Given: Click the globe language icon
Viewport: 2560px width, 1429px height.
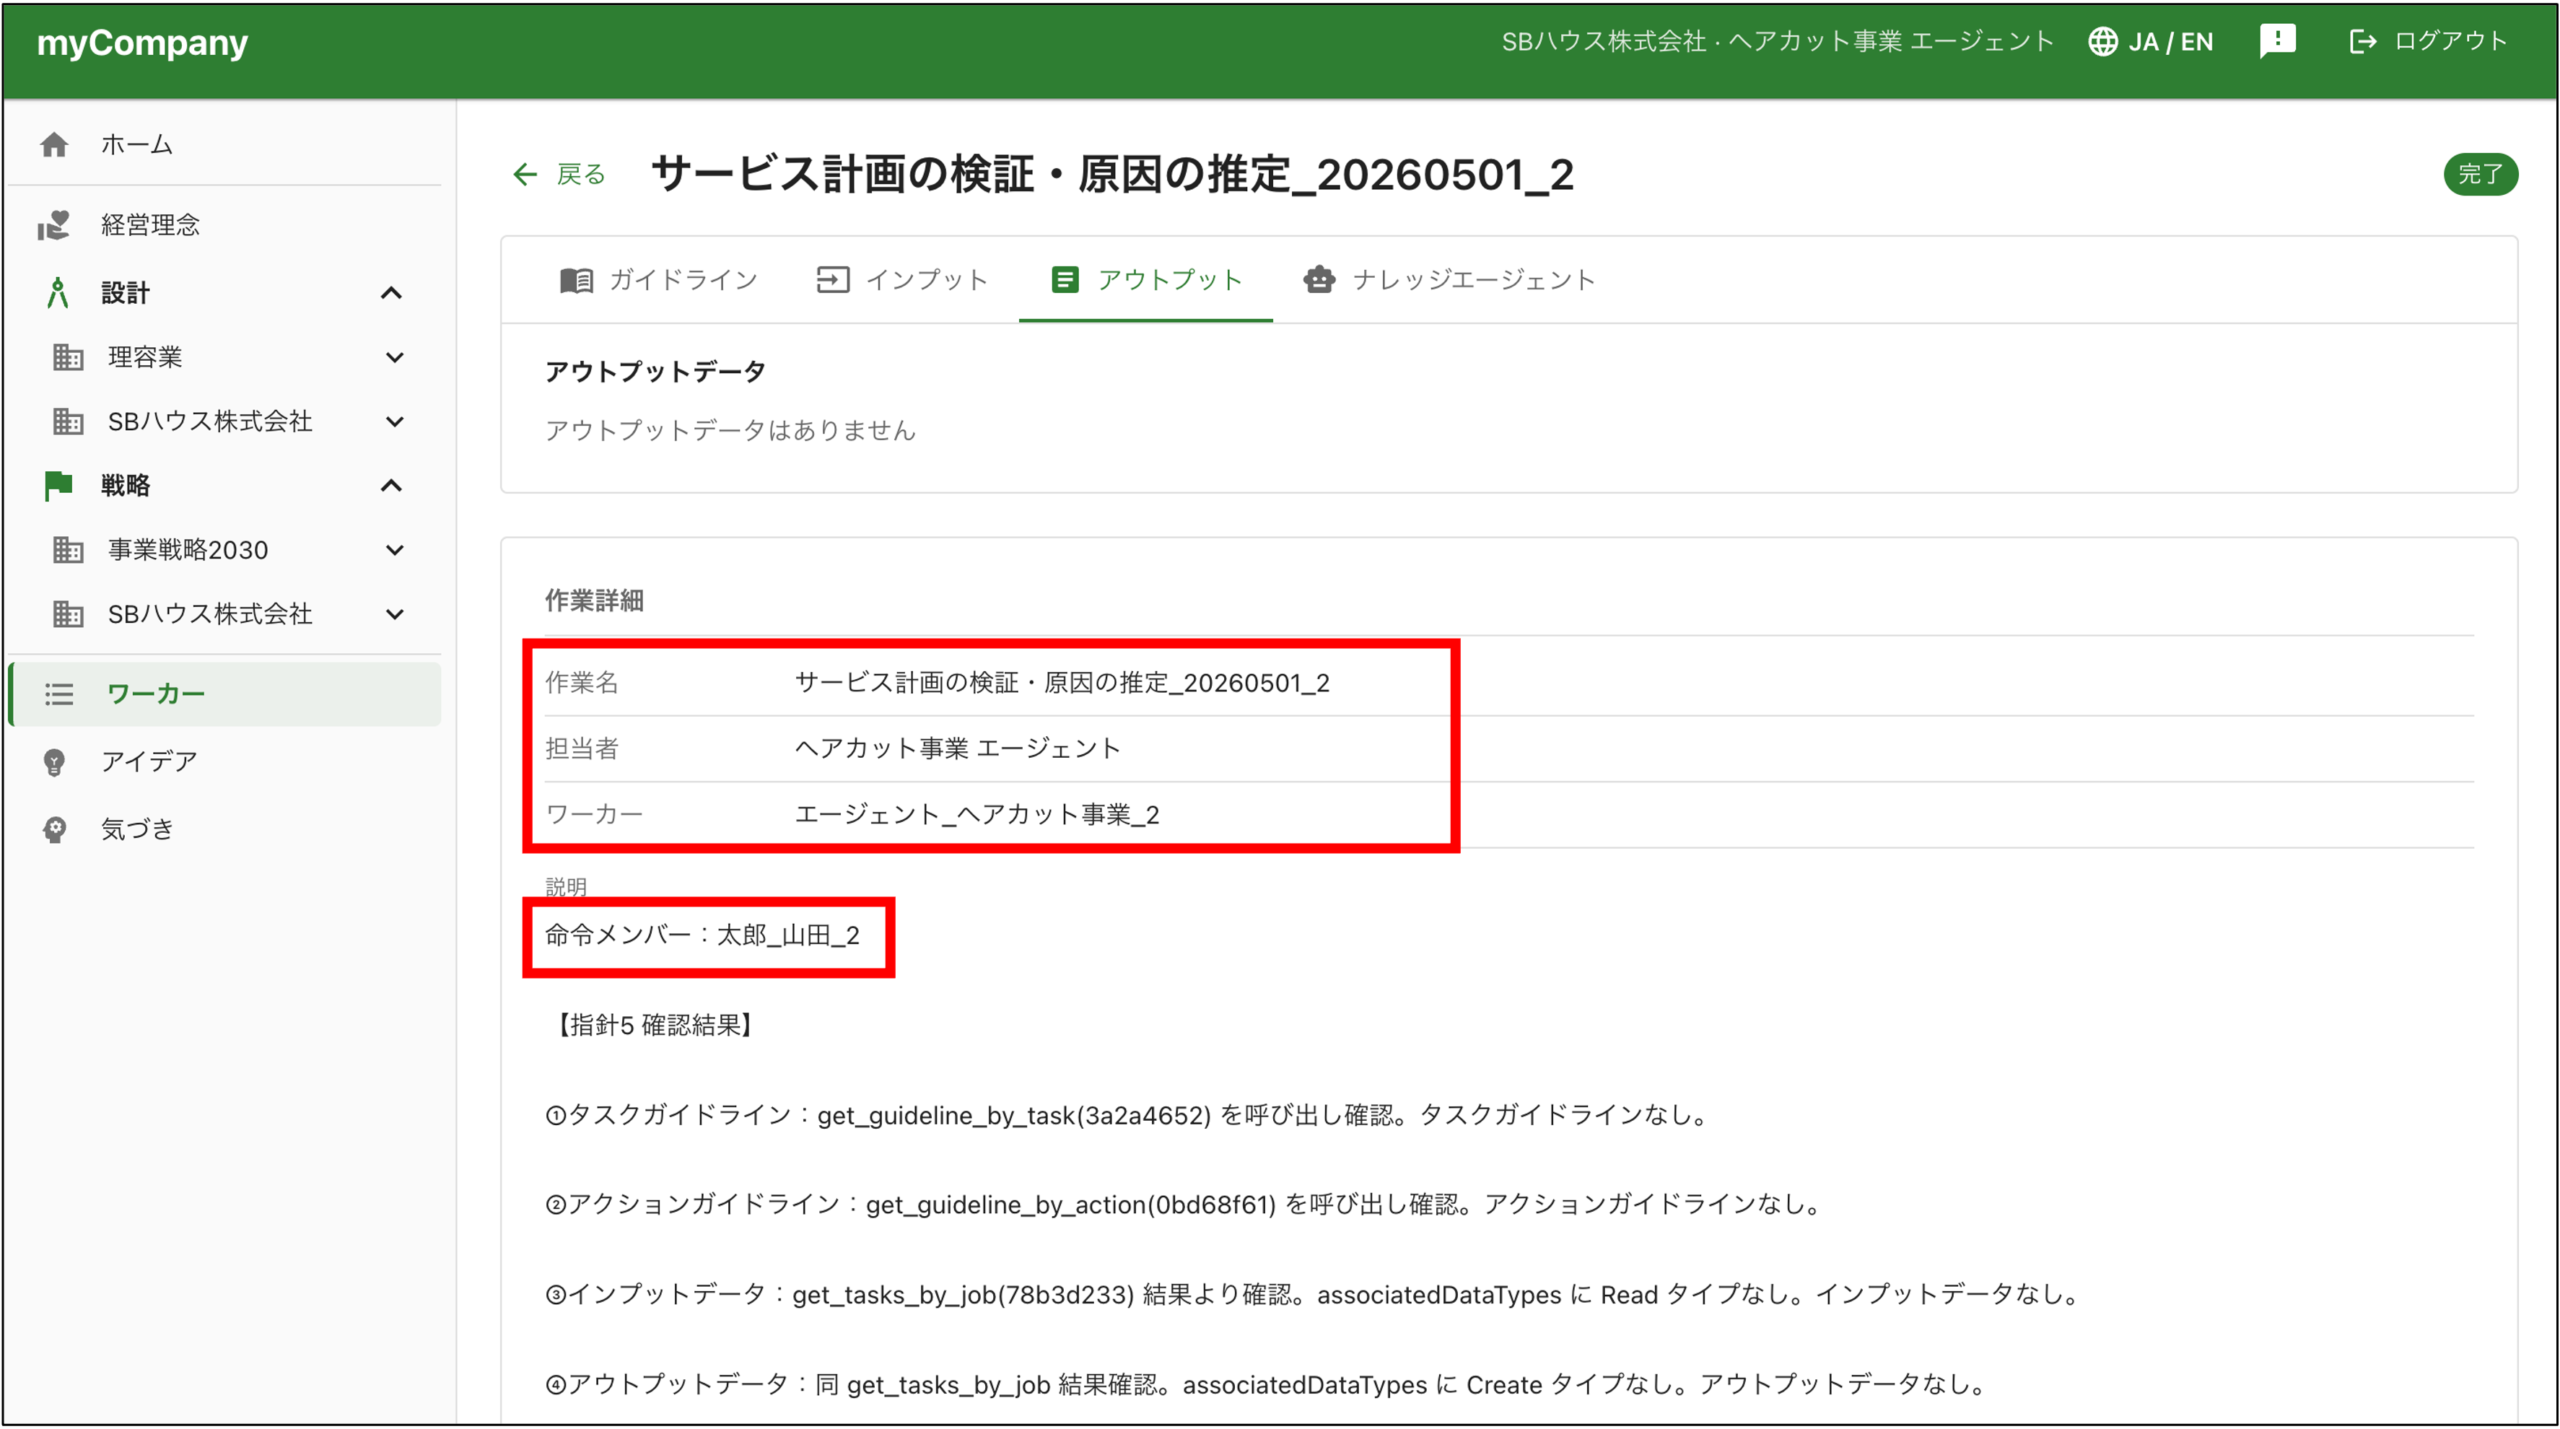Looking at the screenshot, I should click(x=2102, y=41).
